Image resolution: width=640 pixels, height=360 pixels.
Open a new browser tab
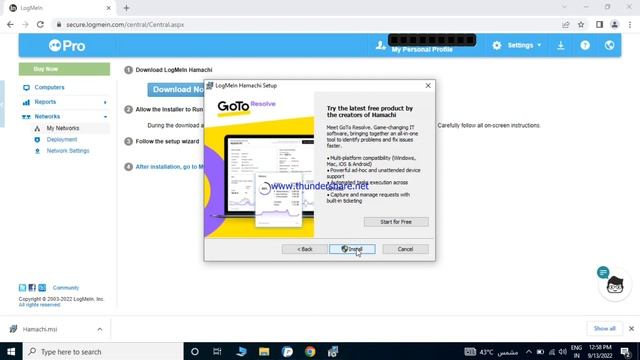[x=126, y=8]
